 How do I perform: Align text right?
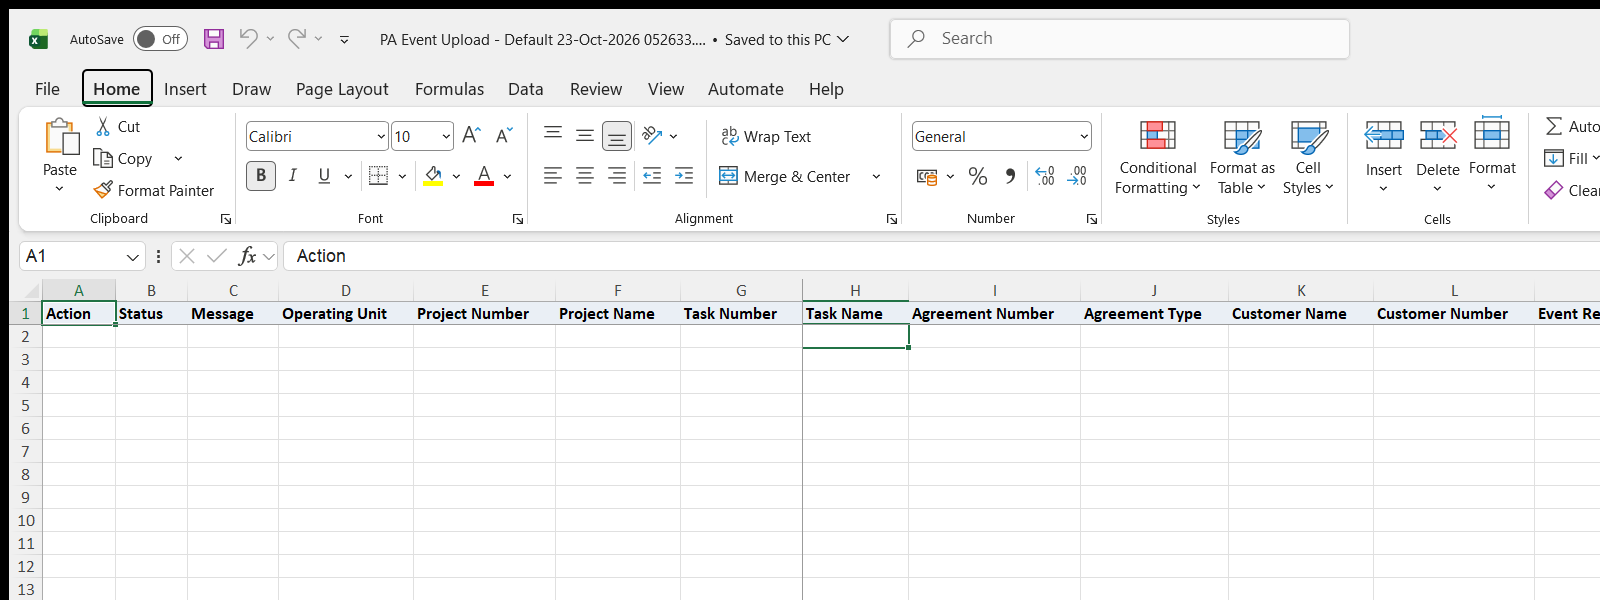tap(617, 176)
